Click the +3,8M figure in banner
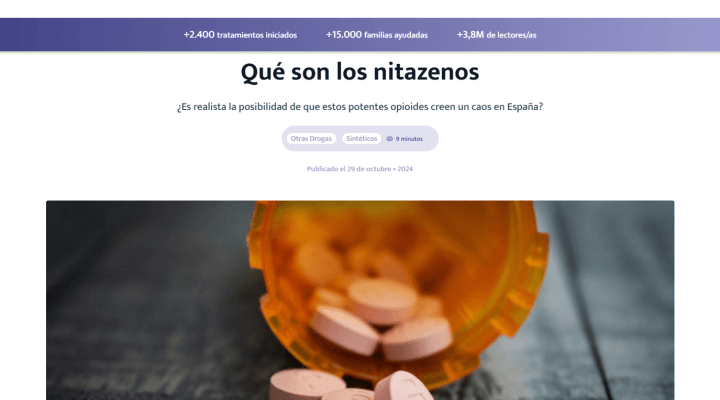 470,34
